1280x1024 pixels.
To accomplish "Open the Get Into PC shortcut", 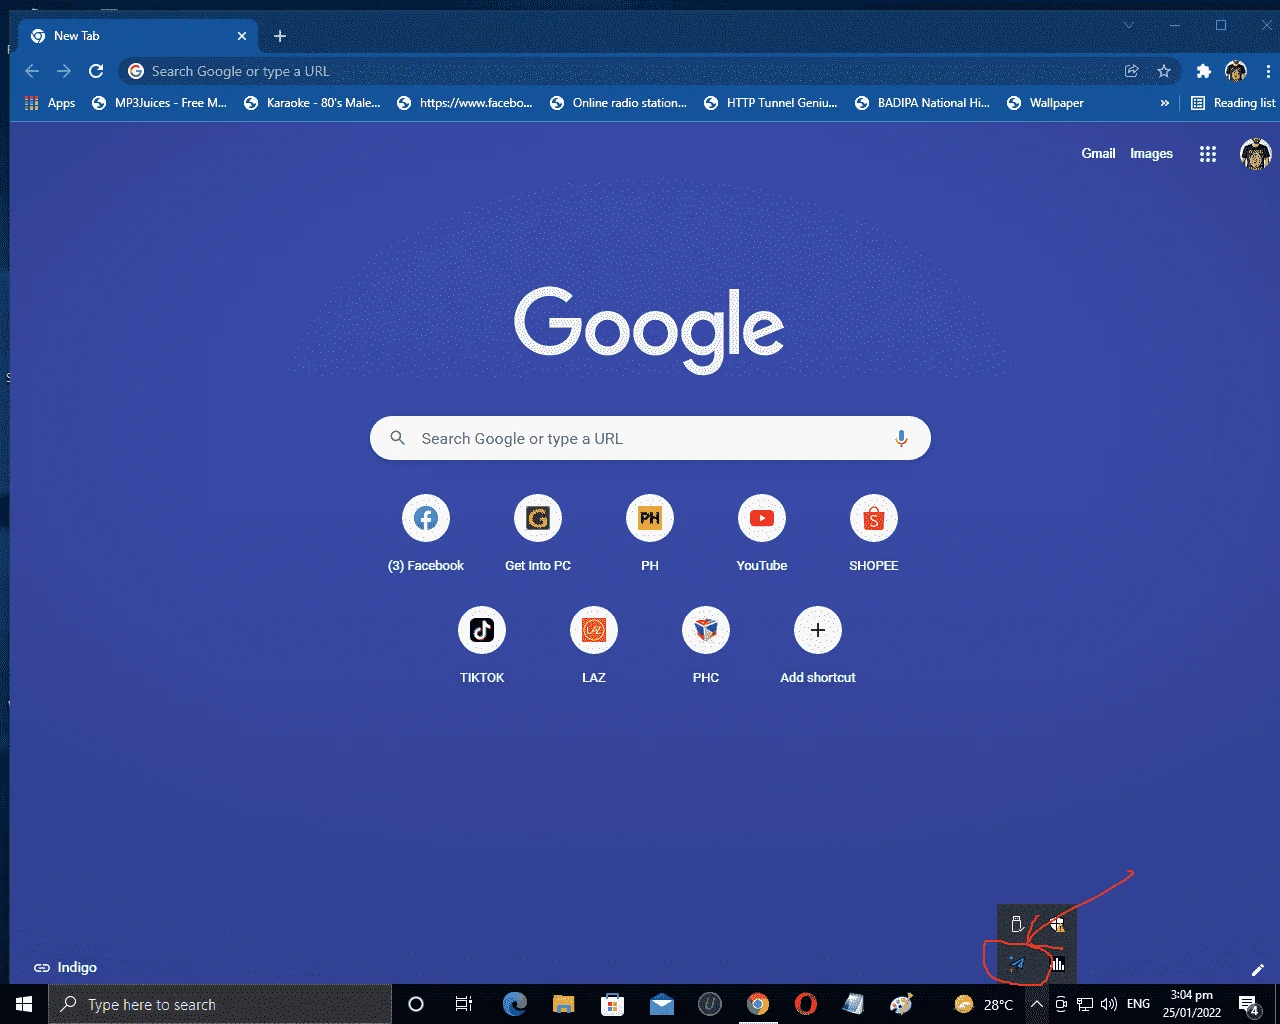I will [x=538, y=534].
